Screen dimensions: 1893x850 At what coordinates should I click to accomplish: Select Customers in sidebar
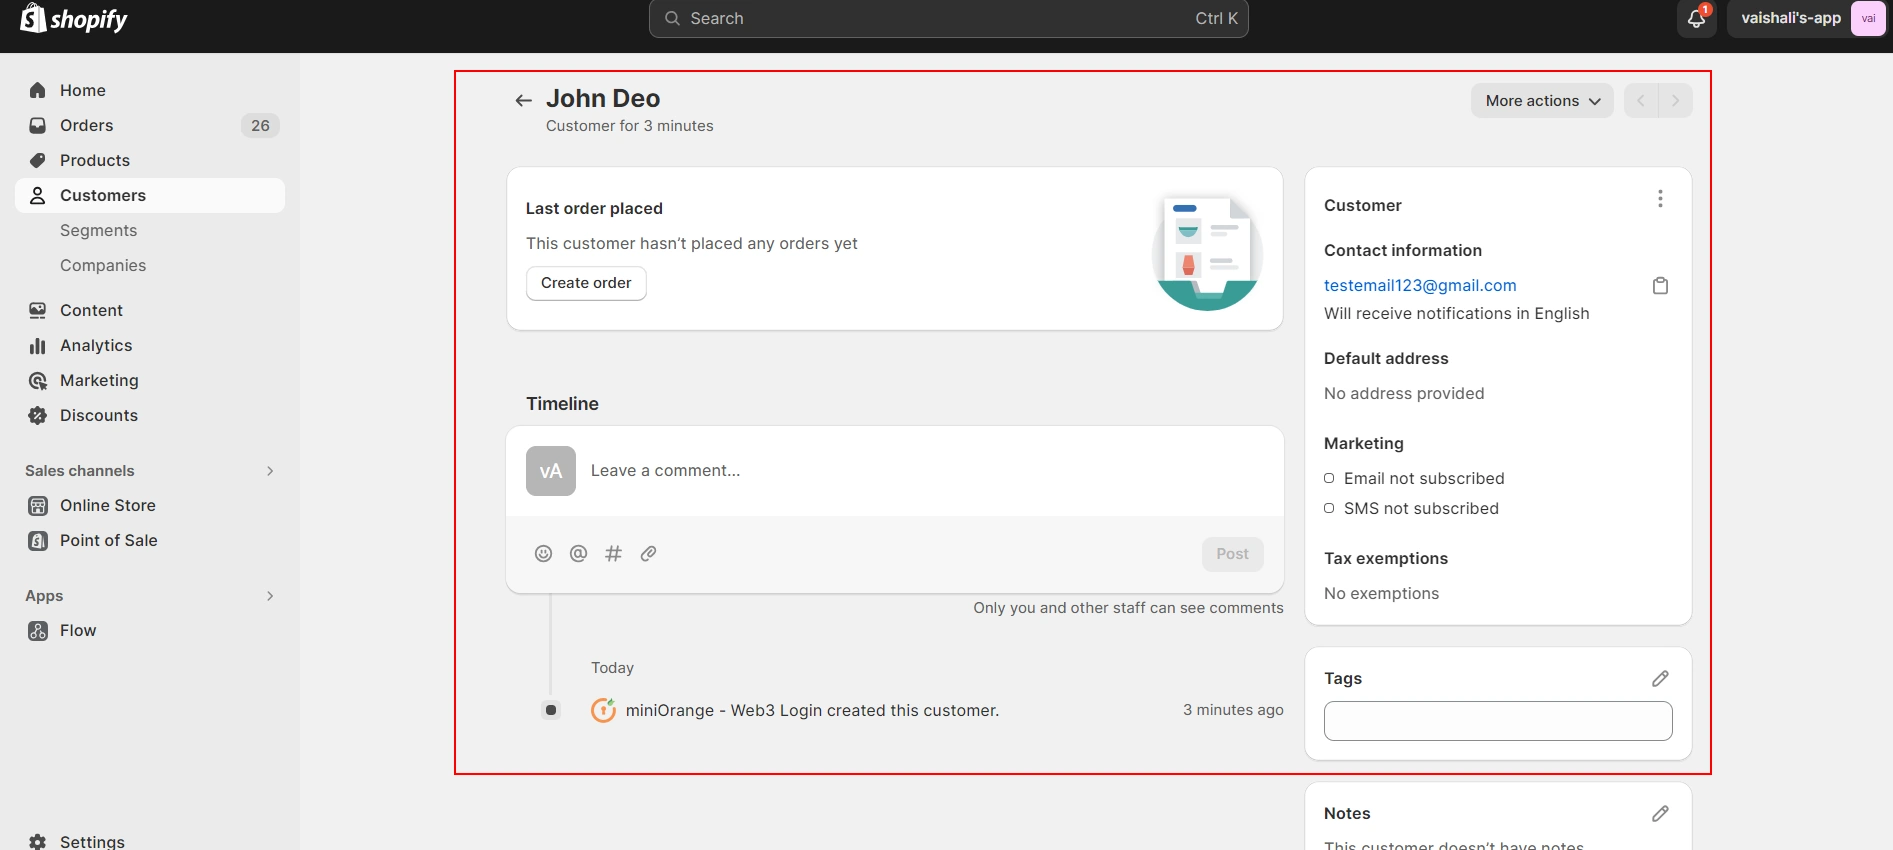tap(150, 195)
